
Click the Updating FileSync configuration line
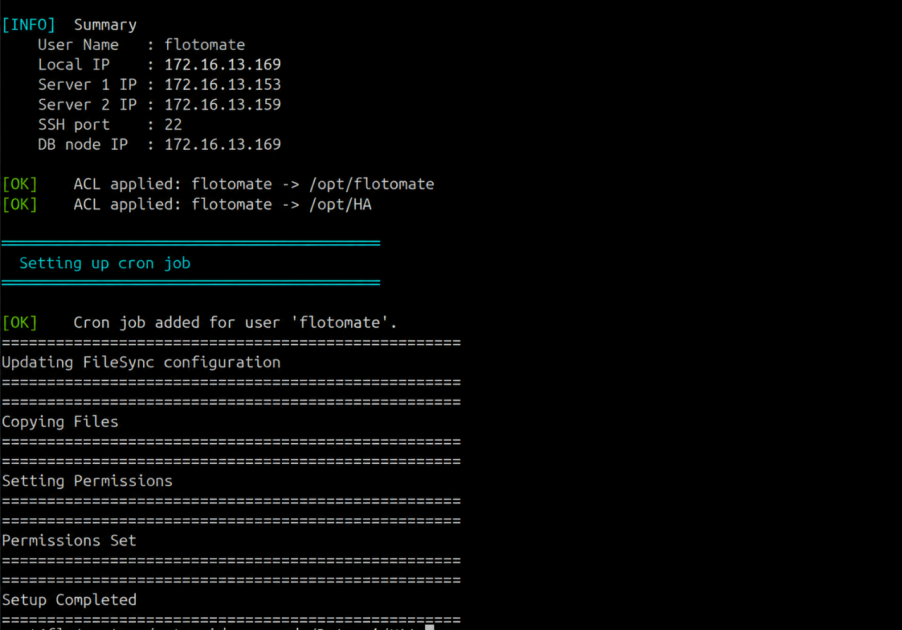pos(141,362)
